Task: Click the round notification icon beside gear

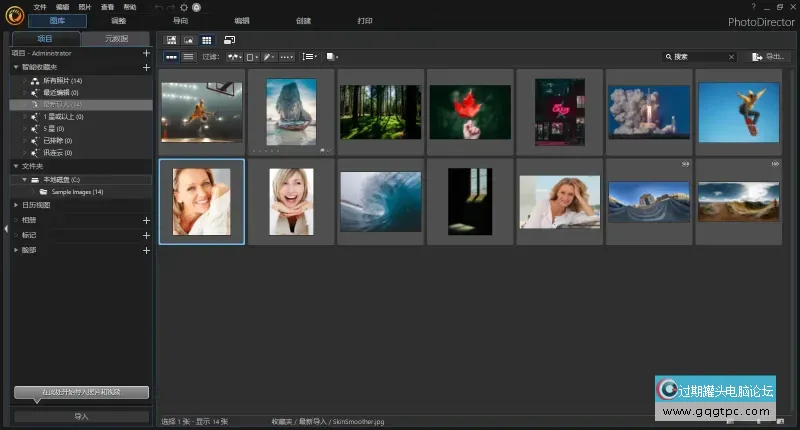Action: click(x=196, y=7)
